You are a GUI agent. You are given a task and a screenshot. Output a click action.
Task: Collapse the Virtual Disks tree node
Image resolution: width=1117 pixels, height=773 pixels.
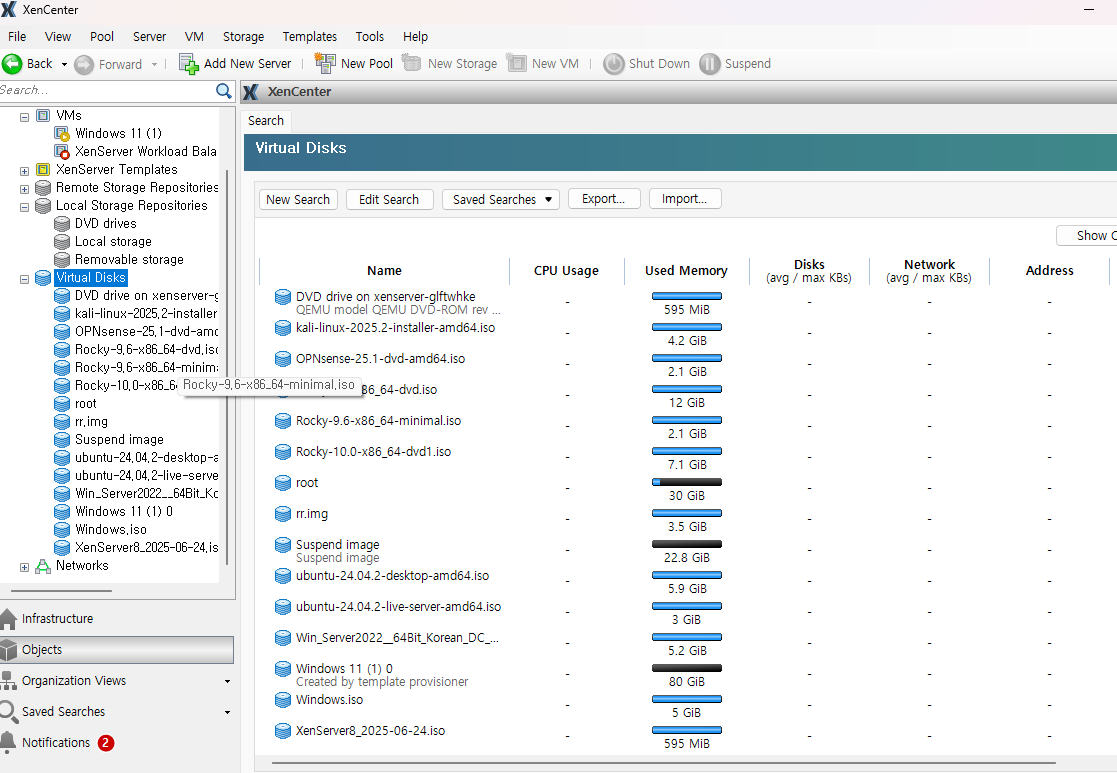pyautogui.click(x=24, y=279)
